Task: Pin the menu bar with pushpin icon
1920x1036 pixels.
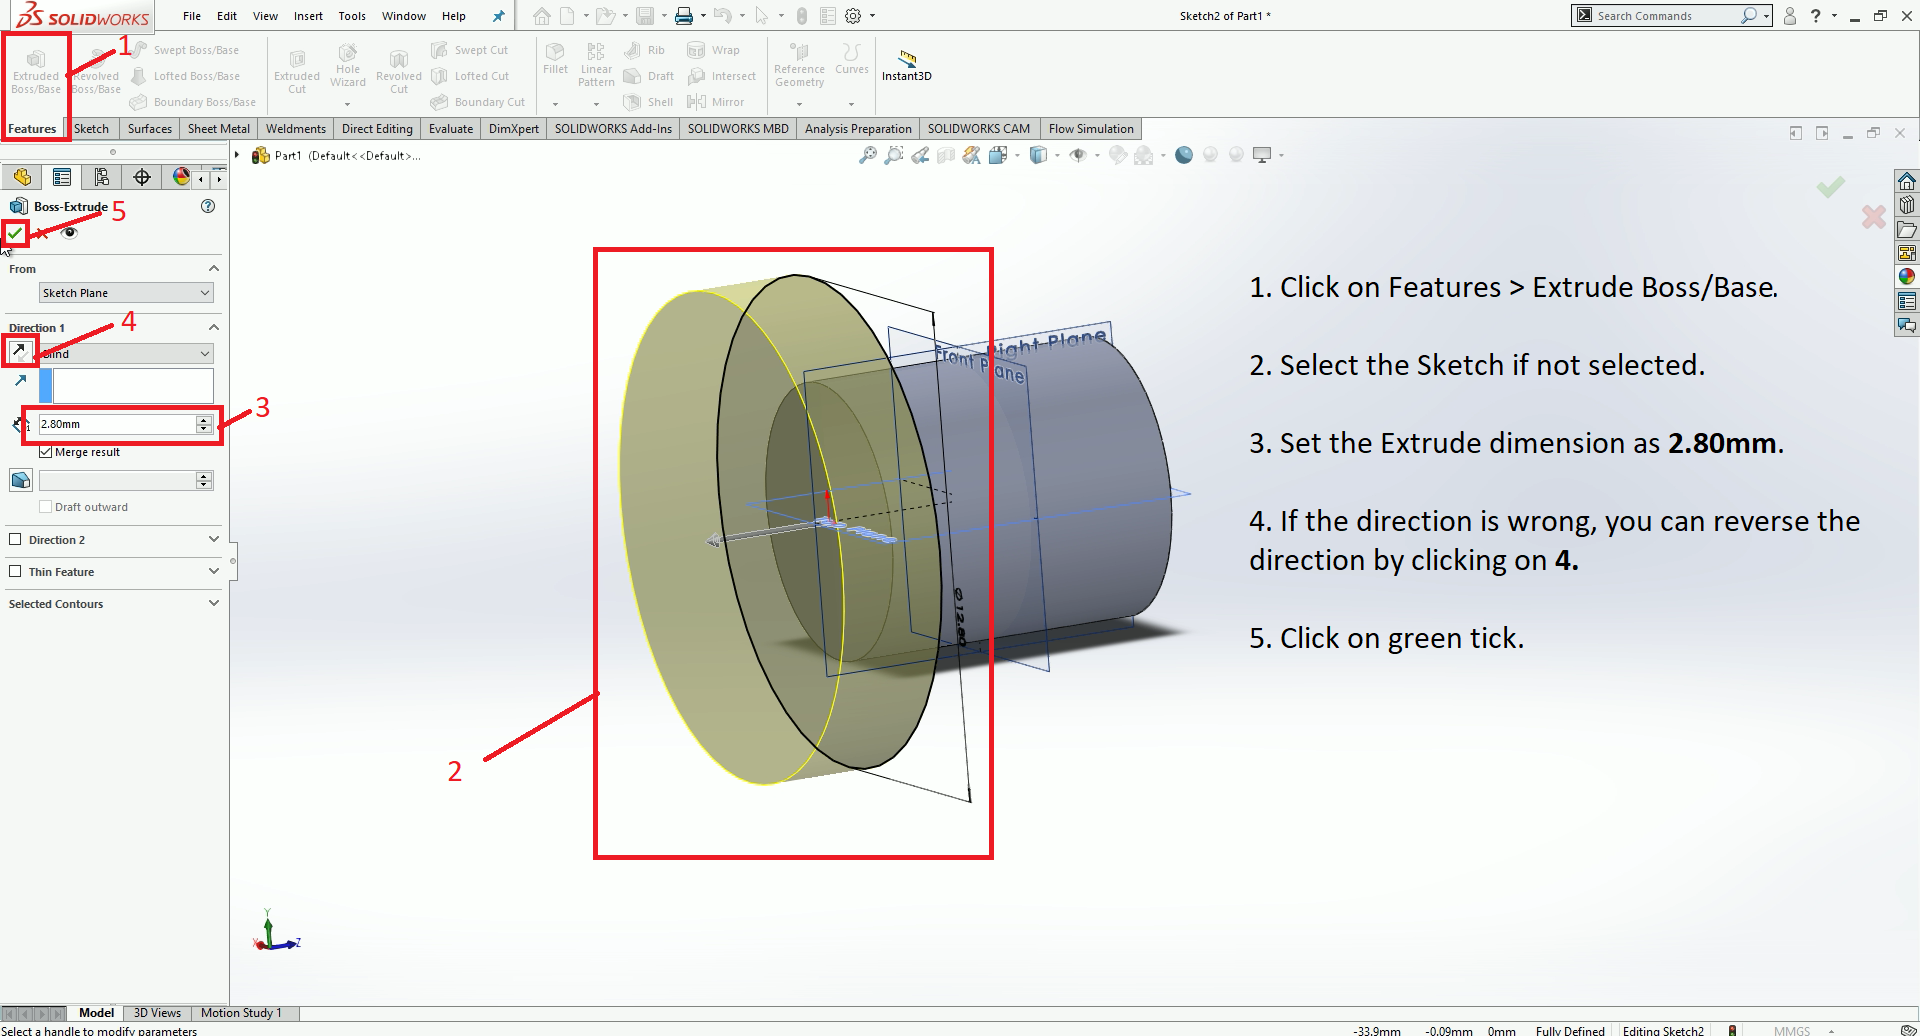Action: [x=498, y=16]
